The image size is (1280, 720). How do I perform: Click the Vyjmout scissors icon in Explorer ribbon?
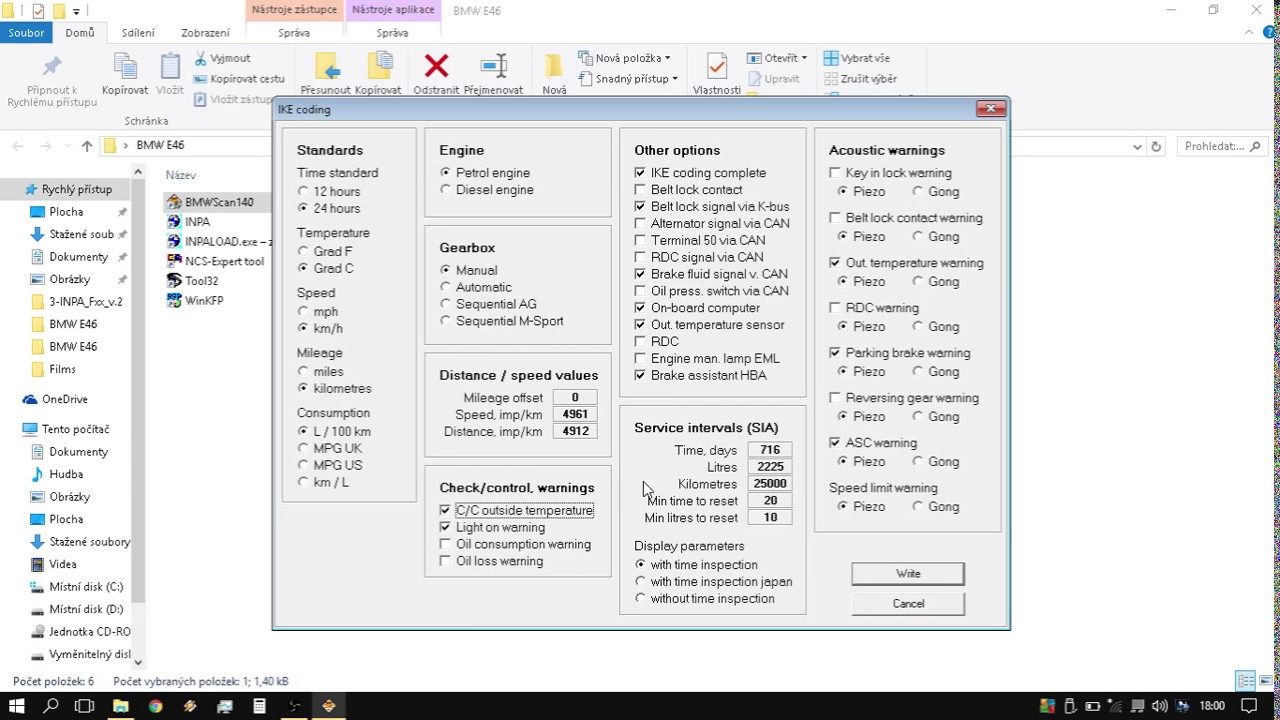(x=200, y=58)
